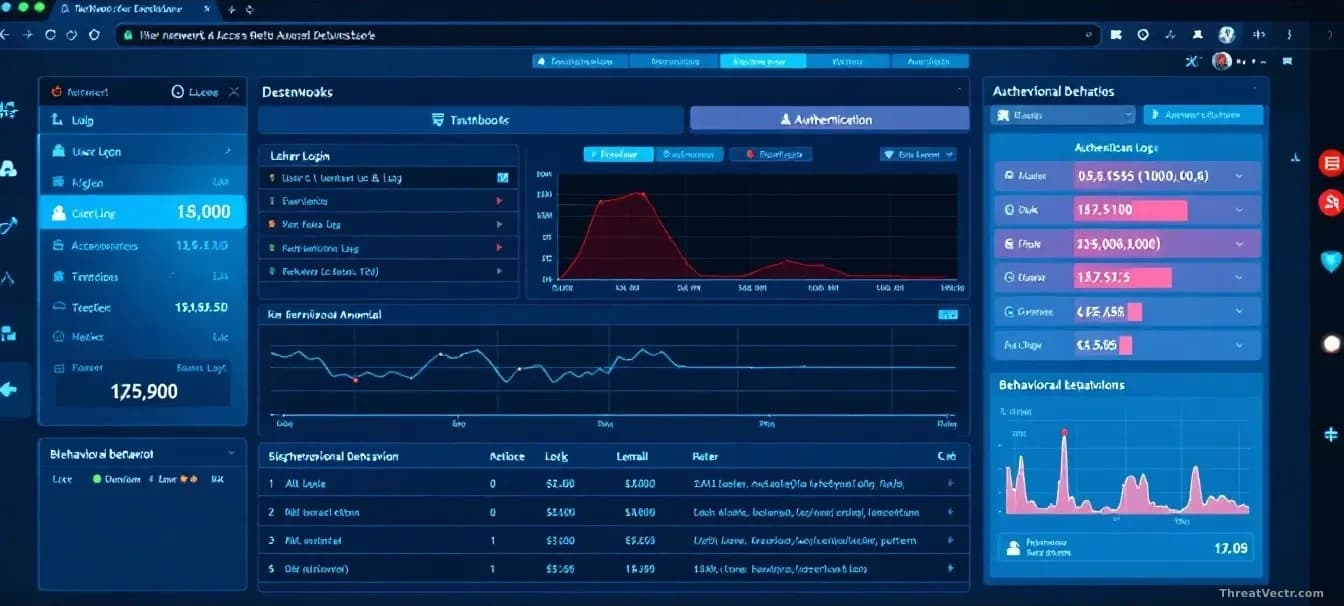Screen dimensions: 1344x606
Task: Close the left panel with its X
Action: pyautogui.click(x=234, y=92)
